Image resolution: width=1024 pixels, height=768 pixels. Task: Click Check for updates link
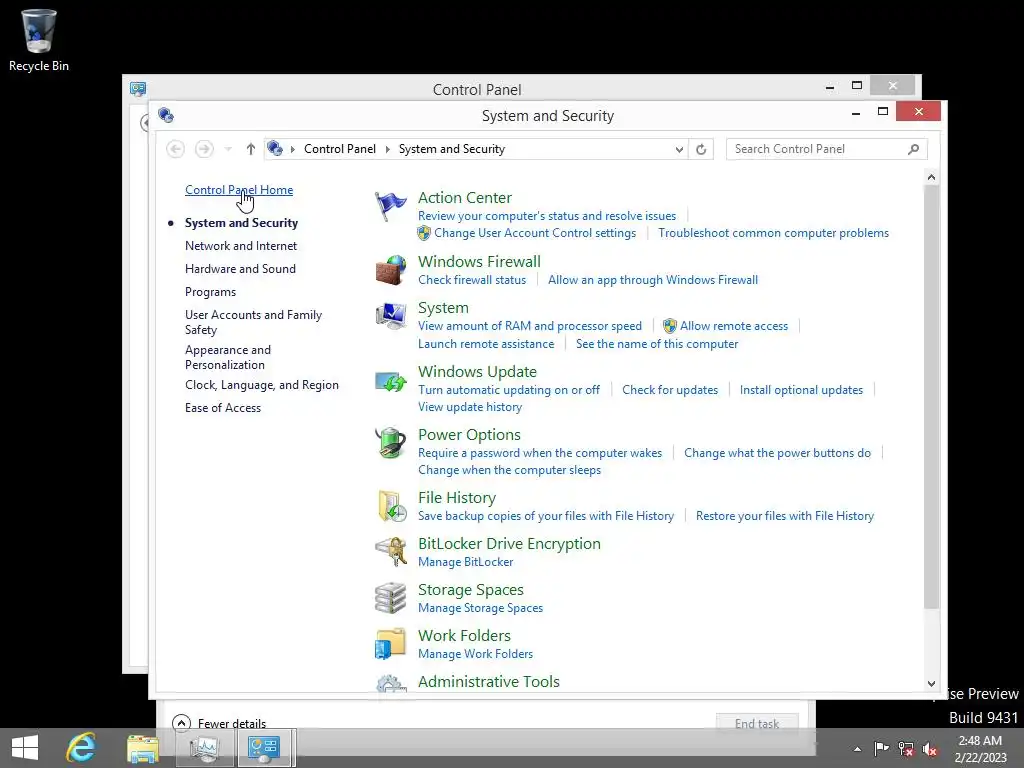coord(670,390)
